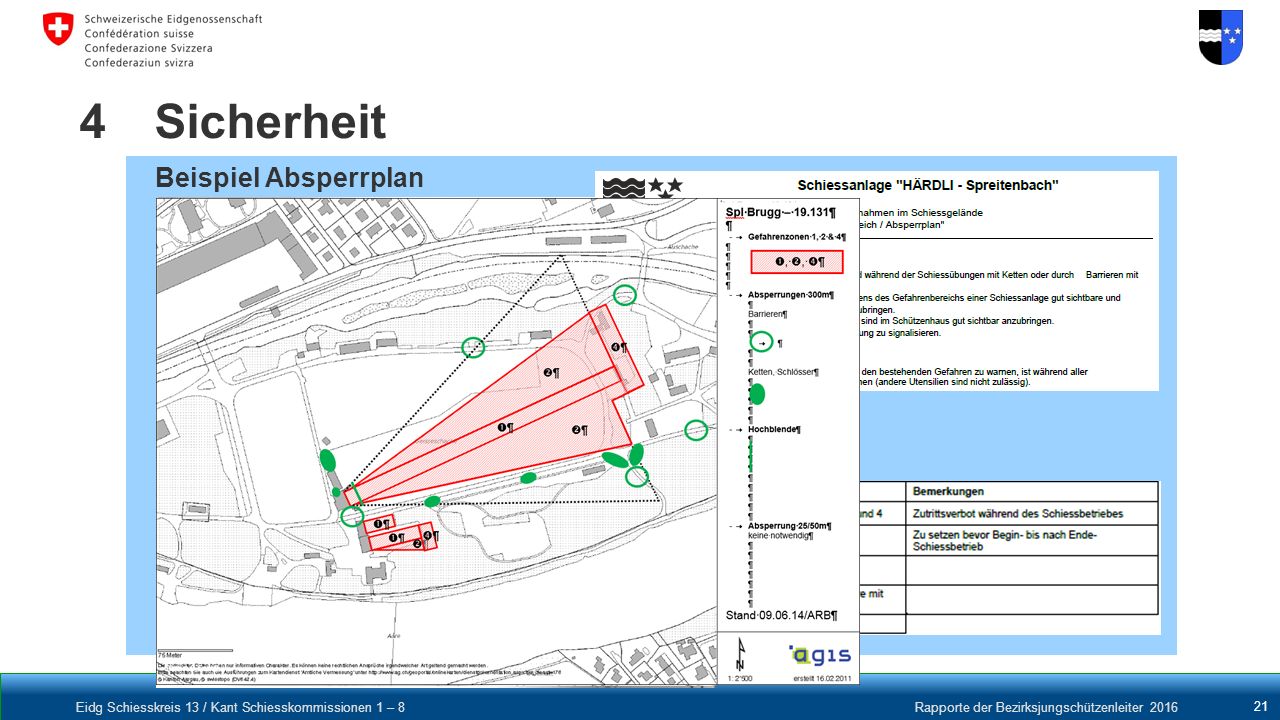This screenshot has width=1280, height=720.
Task: Select the 'Barrieren' legend label
Action: (x=768, y=314)
